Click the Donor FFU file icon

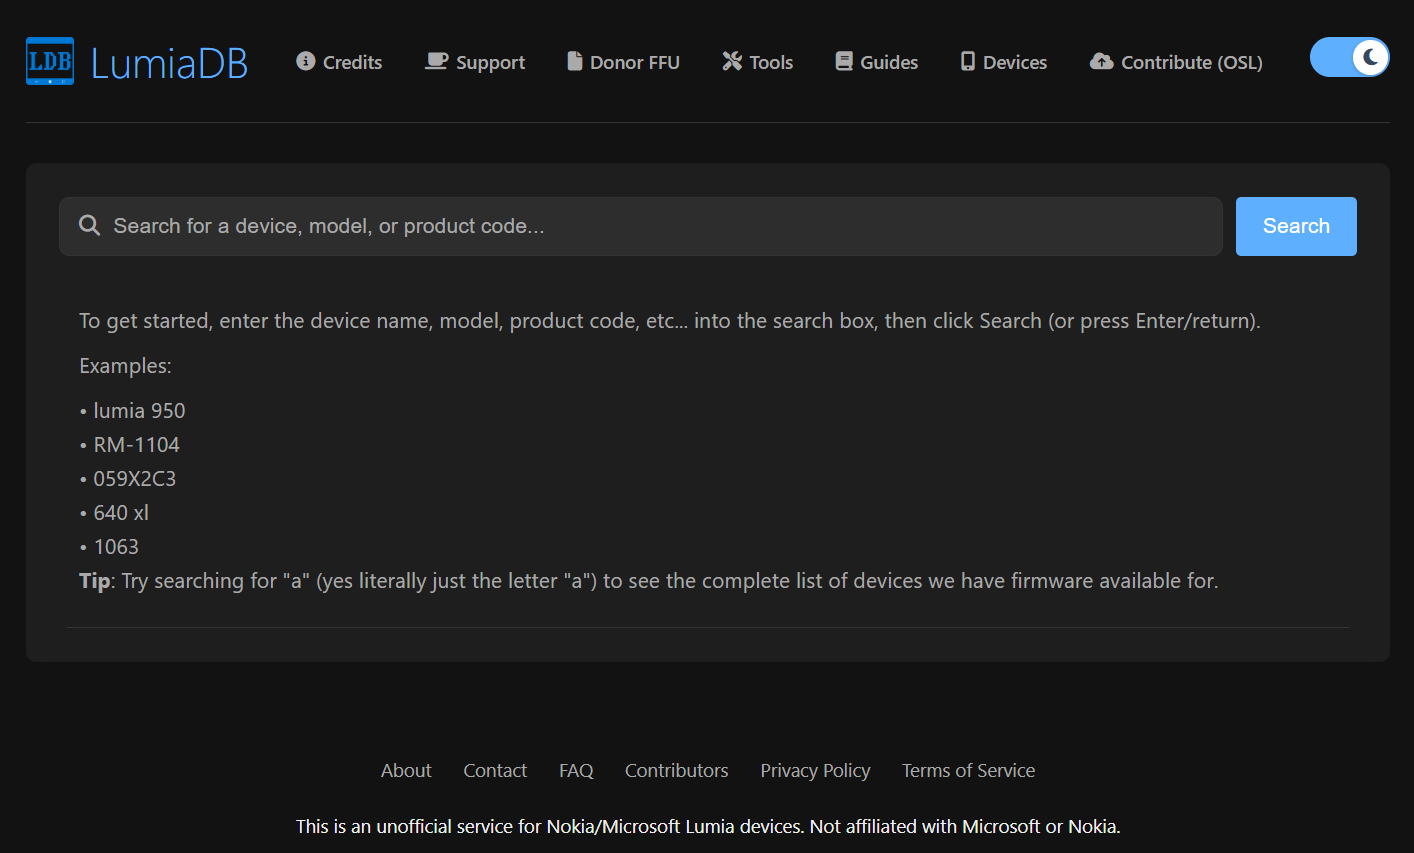tap(575, 61)
